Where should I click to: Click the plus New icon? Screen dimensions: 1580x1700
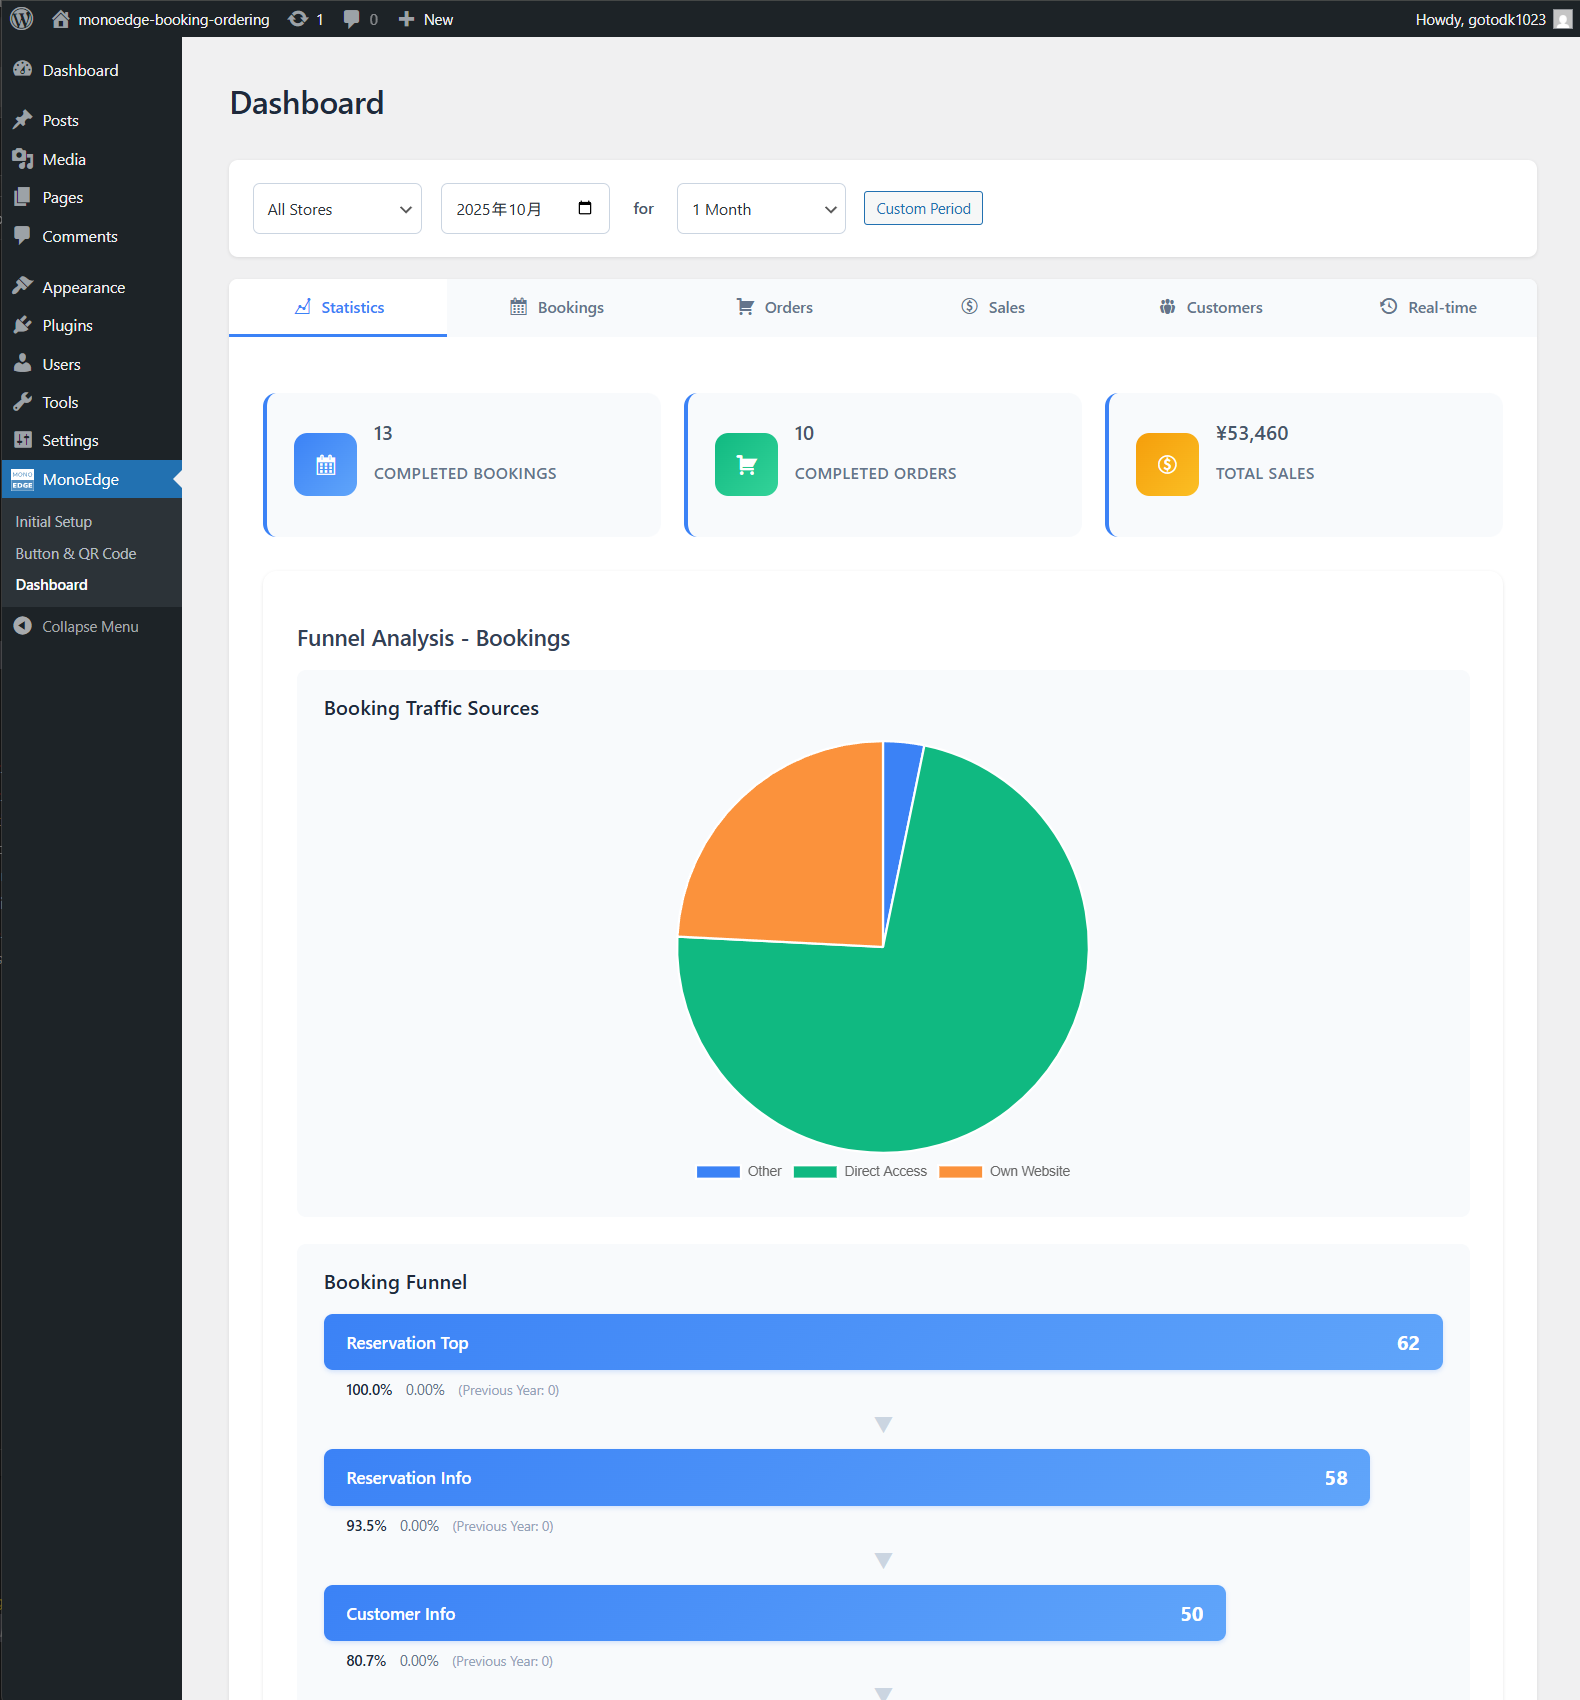pyautogui.click(x=406, y=19)
